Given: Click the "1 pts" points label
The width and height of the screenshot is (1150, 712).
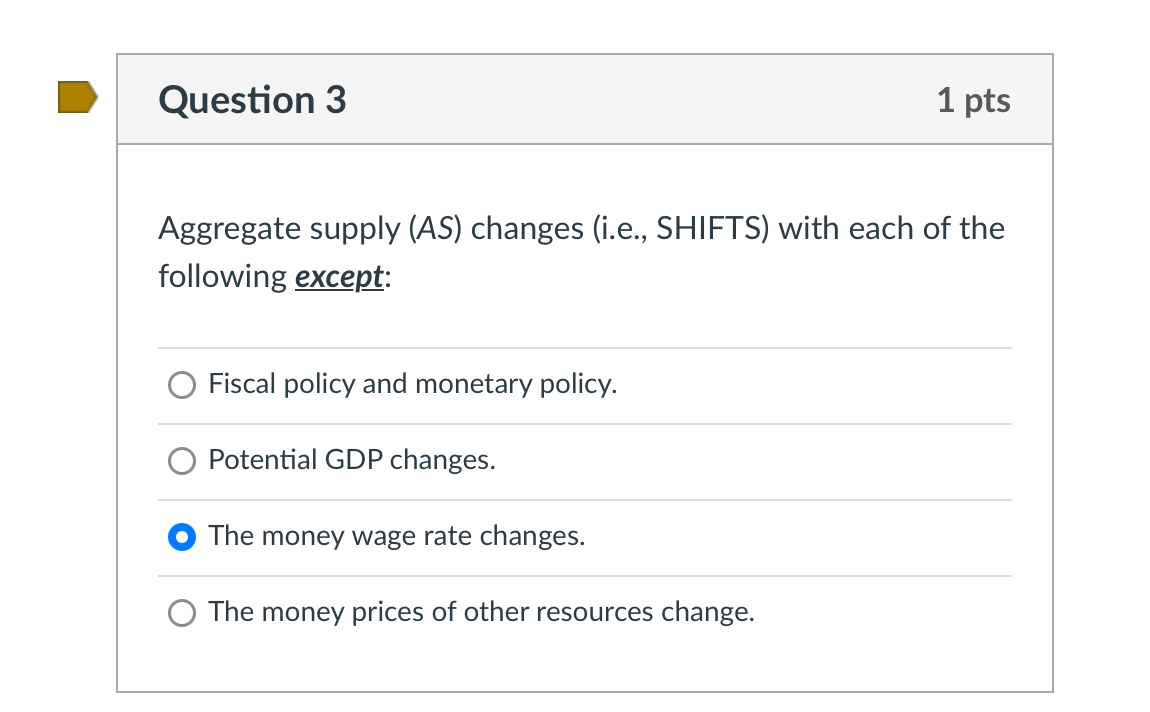Looking at the screenshot, I should [973, 100].
